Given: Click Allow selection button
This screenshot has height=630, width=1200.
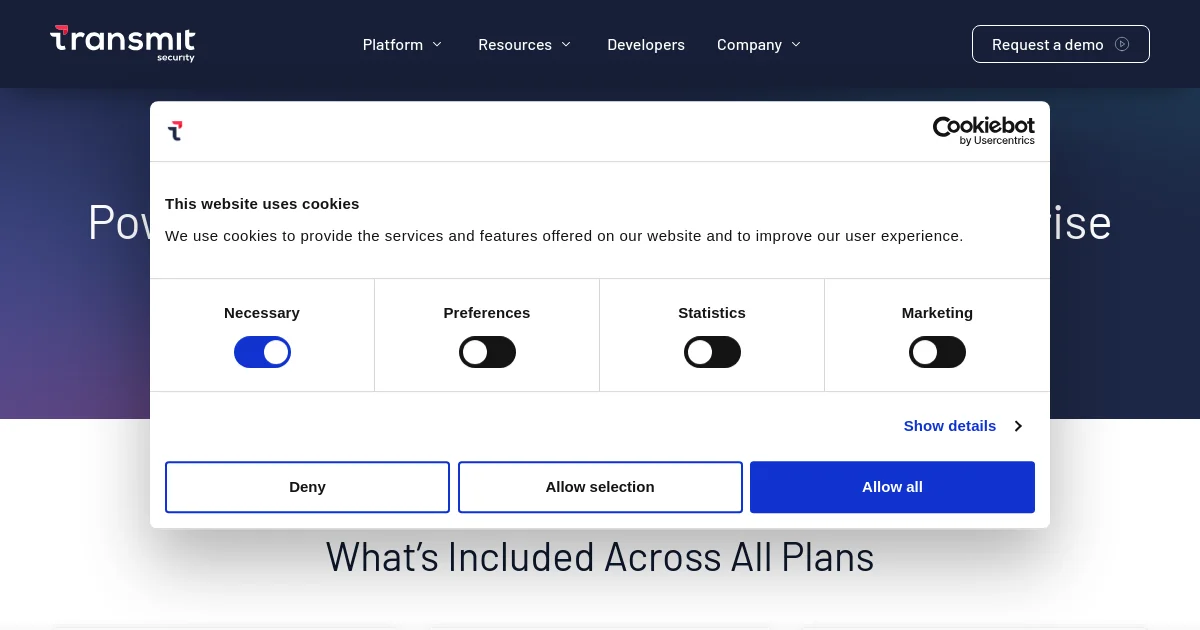Looking at the screenshot, I should click(x=600, y=487).
